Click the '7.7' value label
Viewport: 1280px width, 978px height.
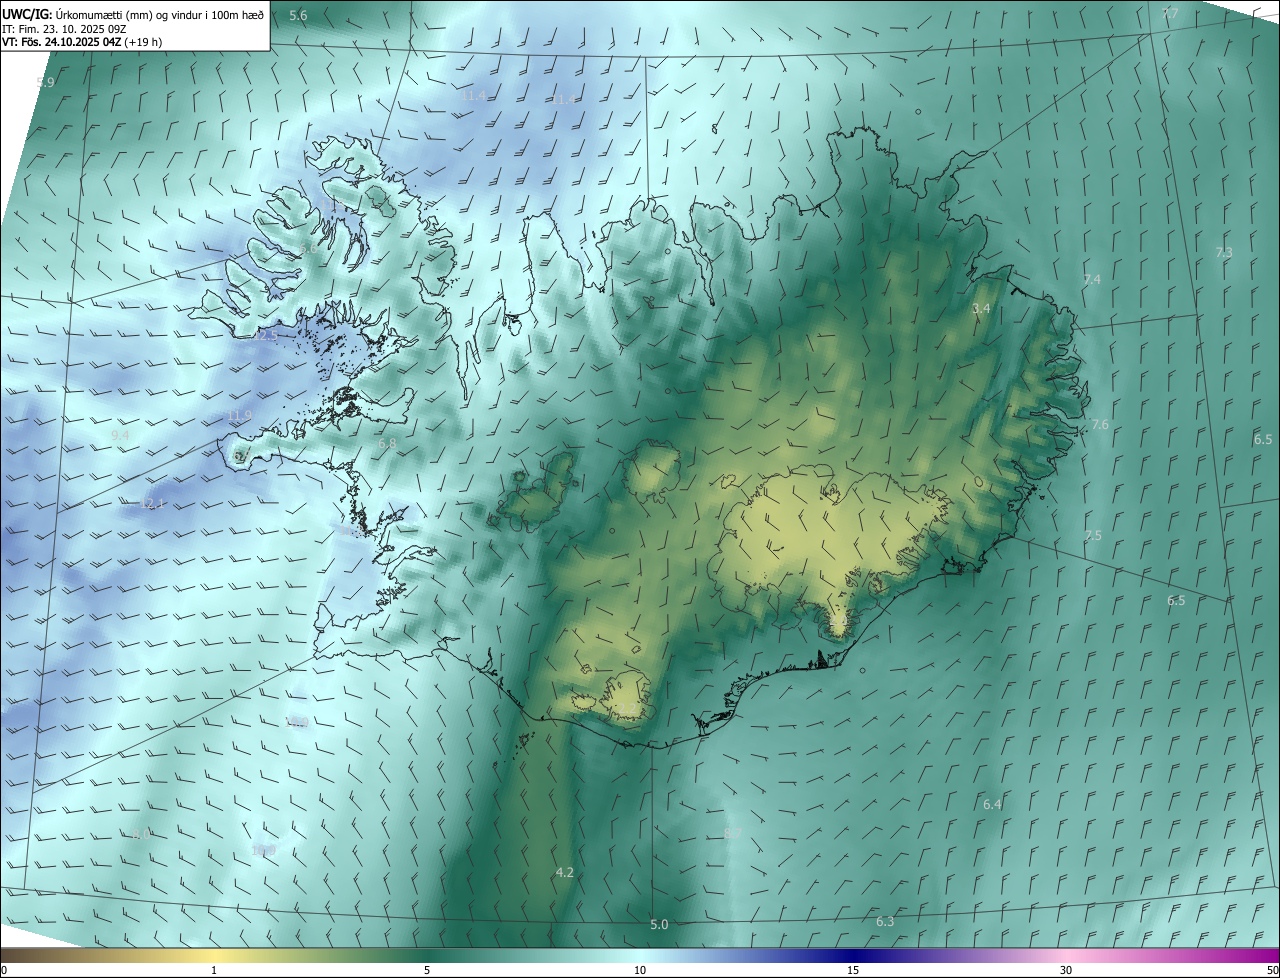(x=1170, y=13)
